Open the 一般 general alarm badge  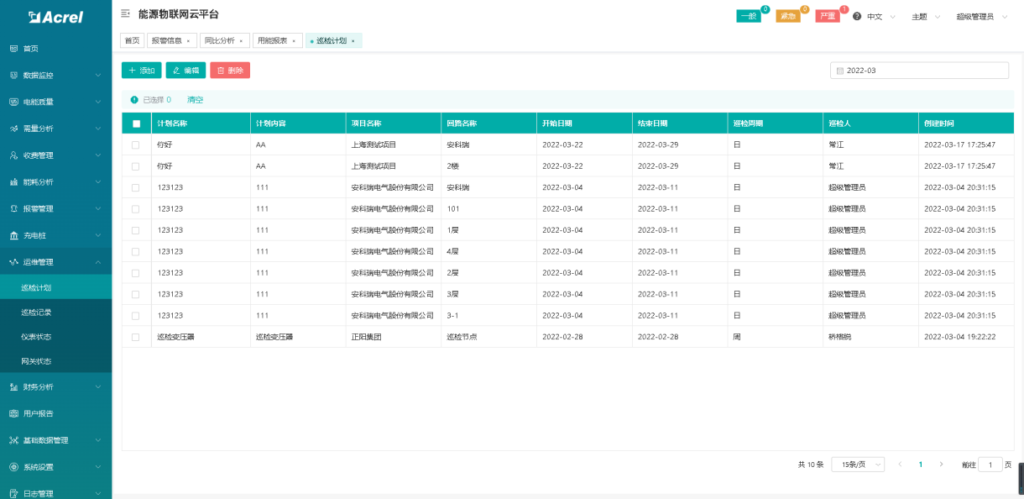click(749, 17)
